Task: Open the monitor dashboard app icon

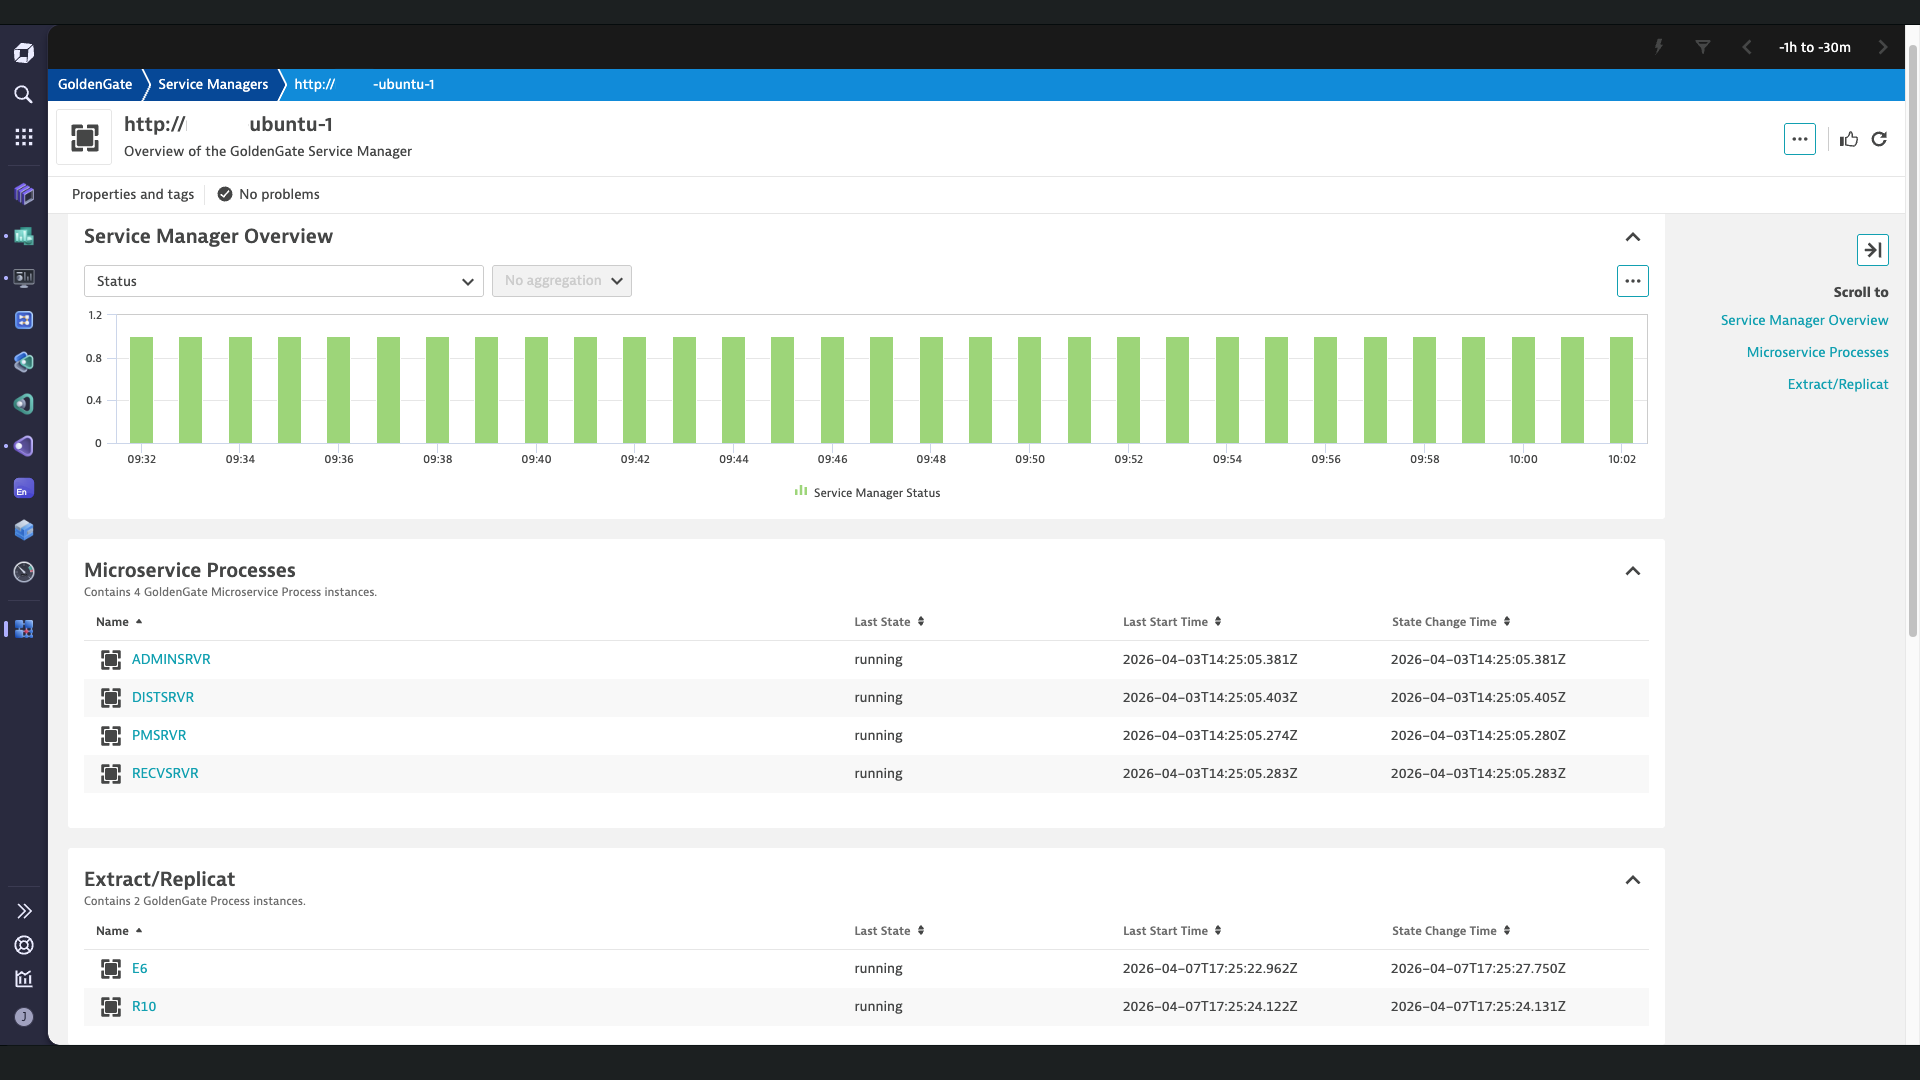Action: pos(24,278)
